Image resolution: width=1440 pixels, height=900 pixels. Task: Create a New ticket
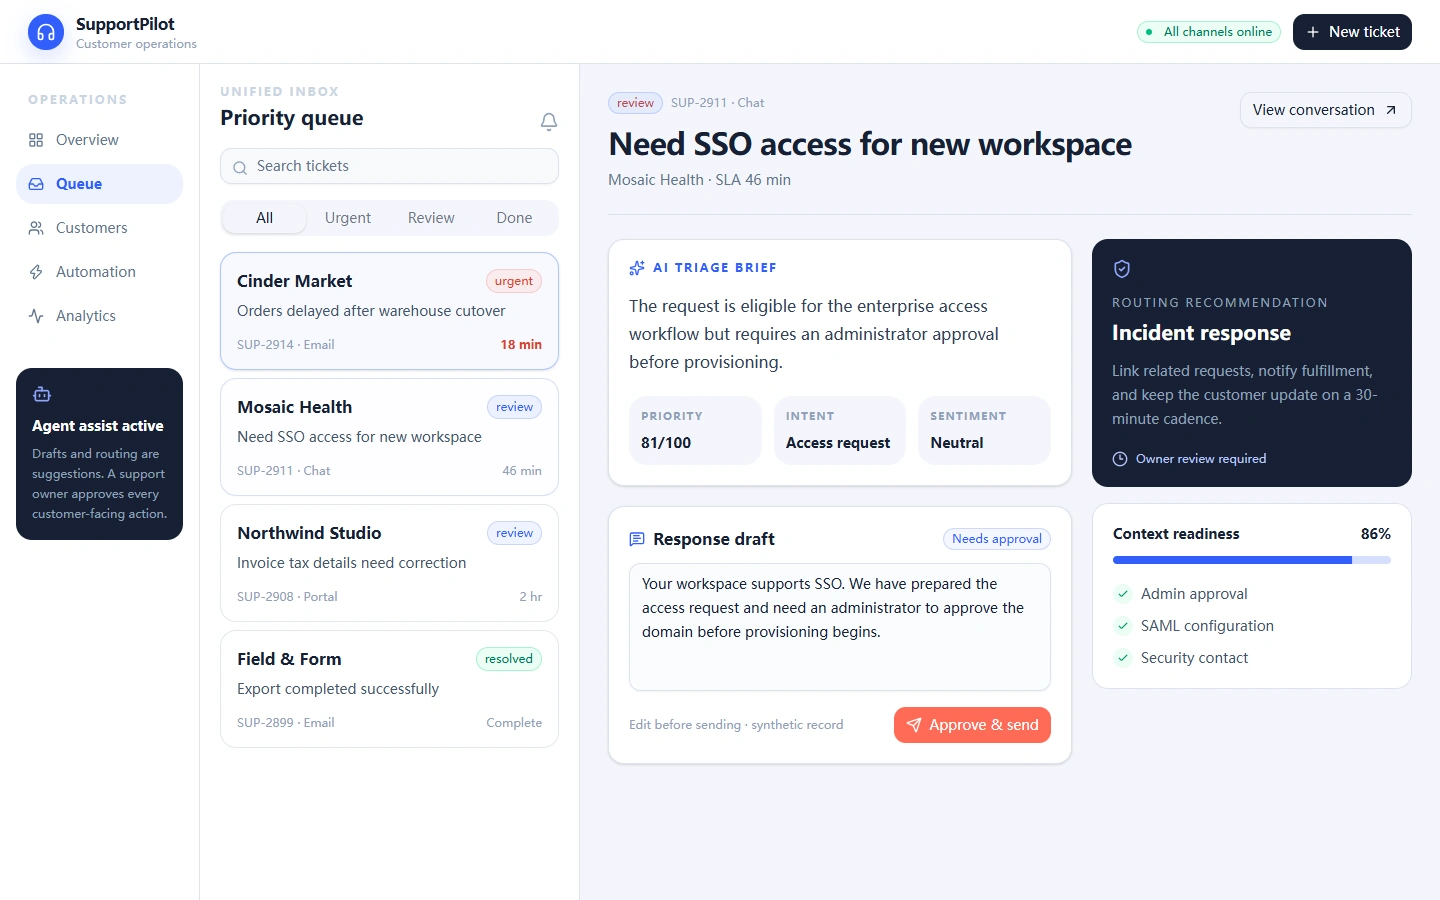(1352, 32)
